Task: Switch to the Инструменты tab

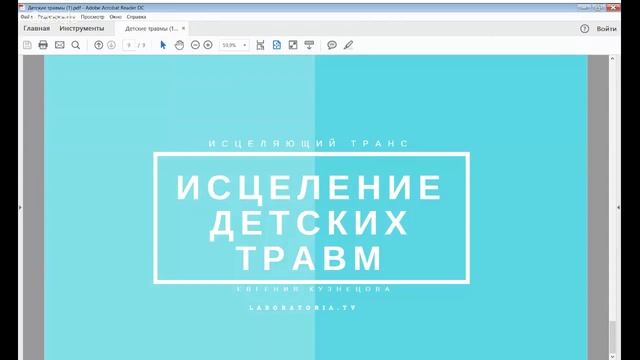Action: 82,29
